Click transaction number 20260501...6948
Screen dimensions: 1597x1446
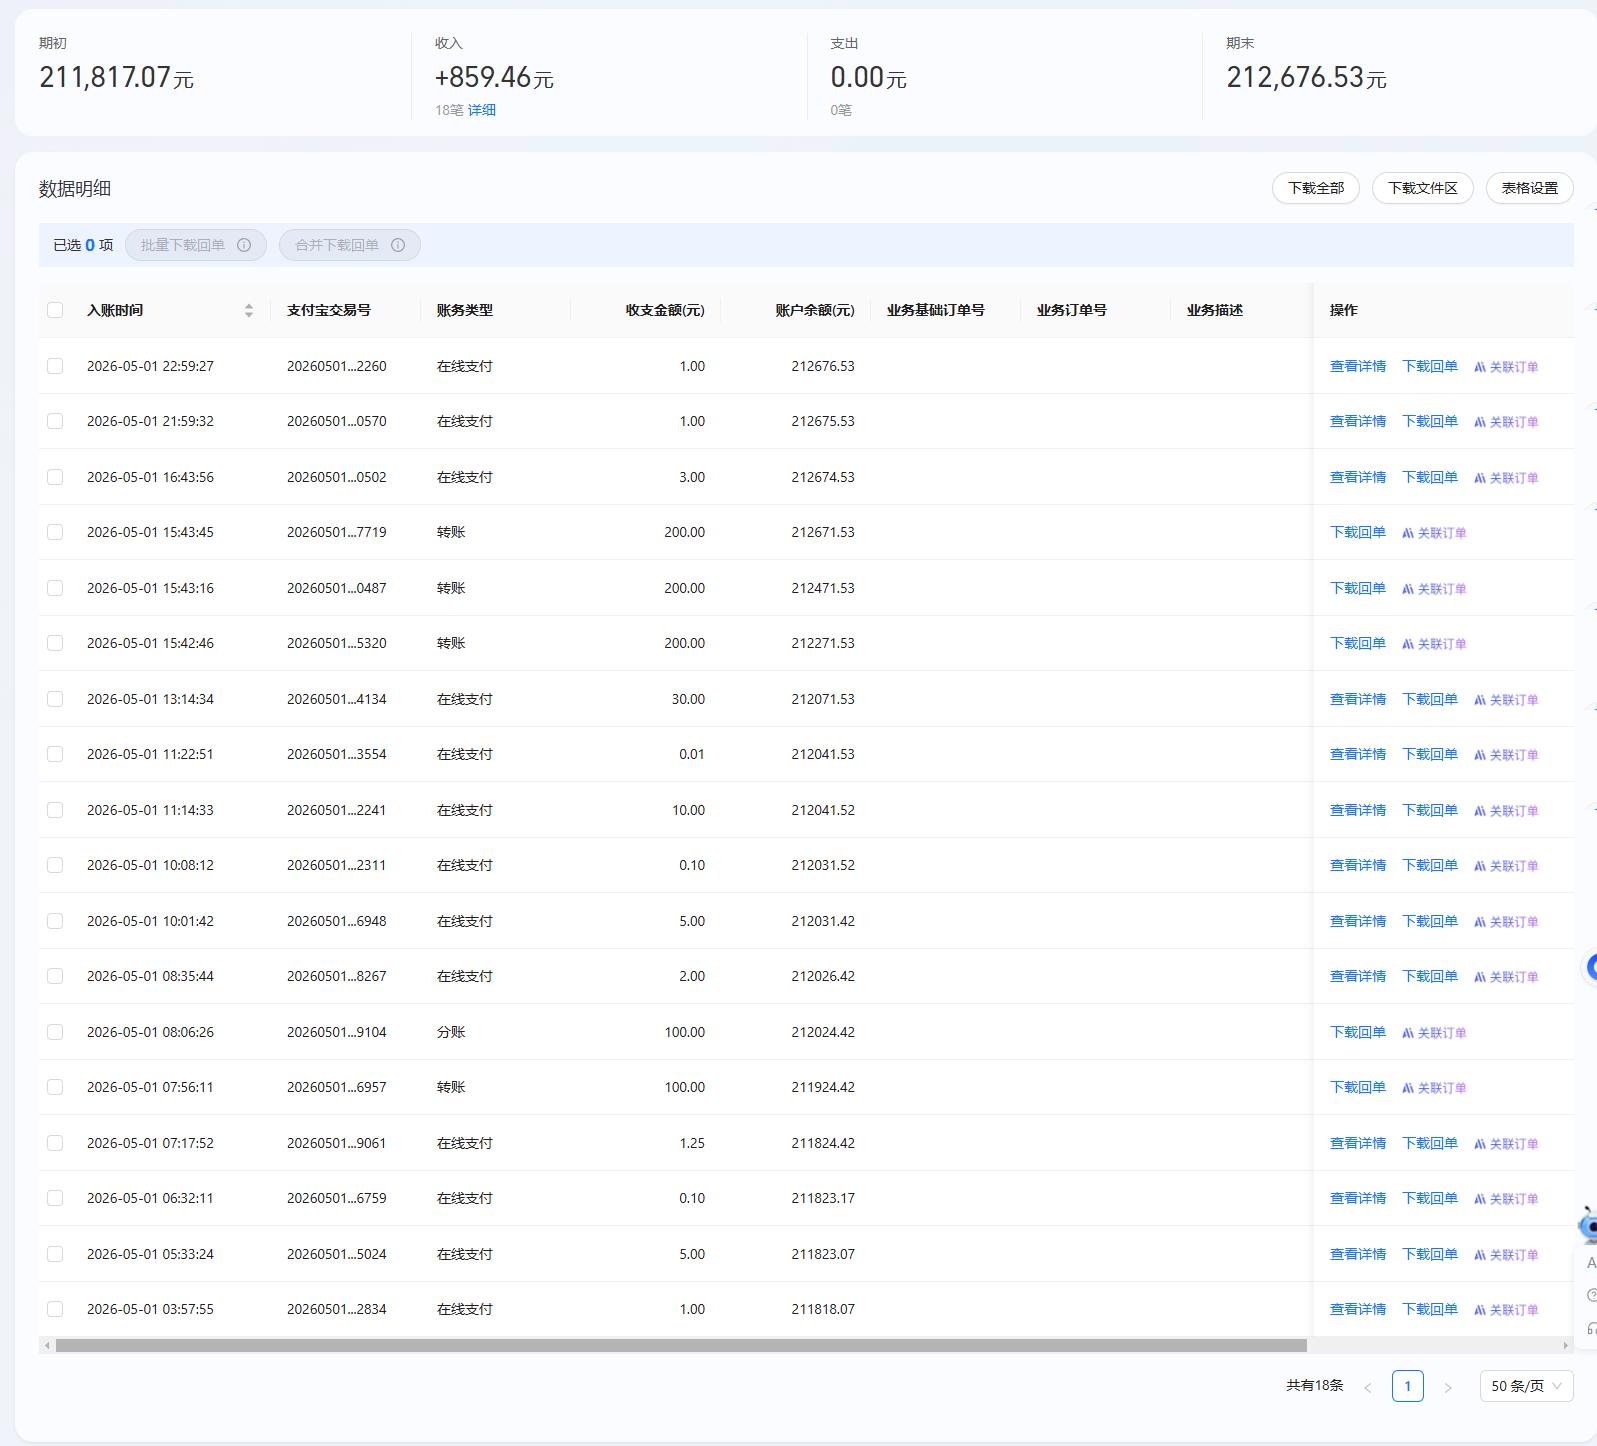[337, 921]
